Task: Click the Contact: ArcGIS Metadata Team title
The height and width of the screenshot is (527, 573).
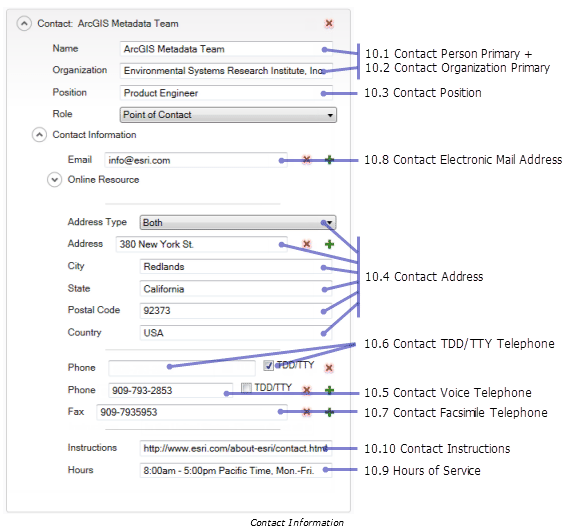Action: click(108, 24)
